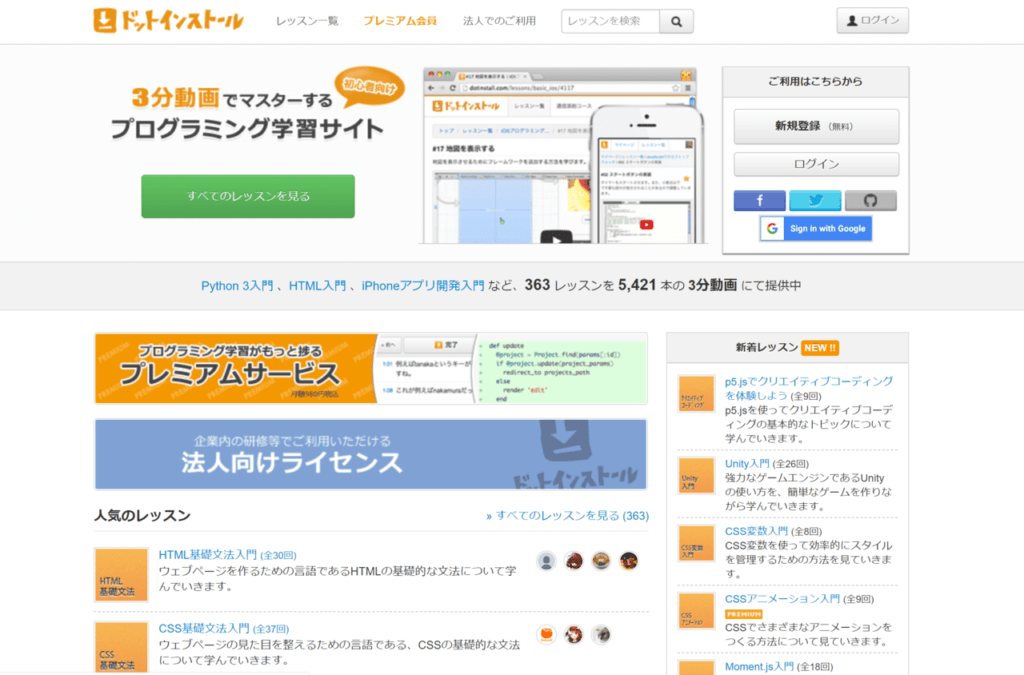This screenshot has height=675, width=1024.
Task: Click the Sign in with Google button
Action: point(816,229)
